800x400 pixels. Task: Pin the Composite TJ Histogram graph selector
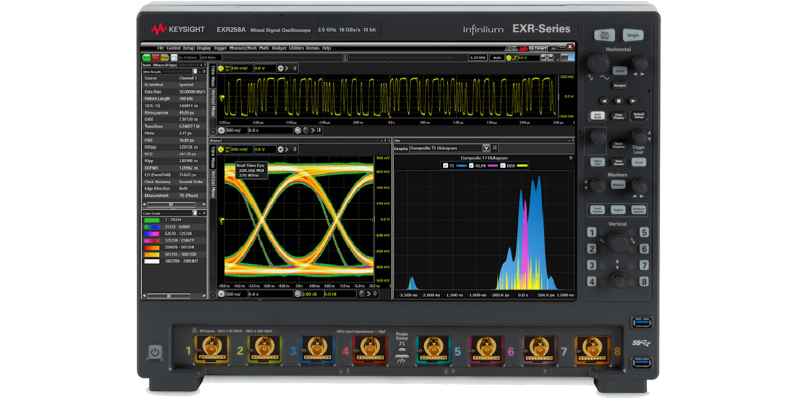click(494, 148)
